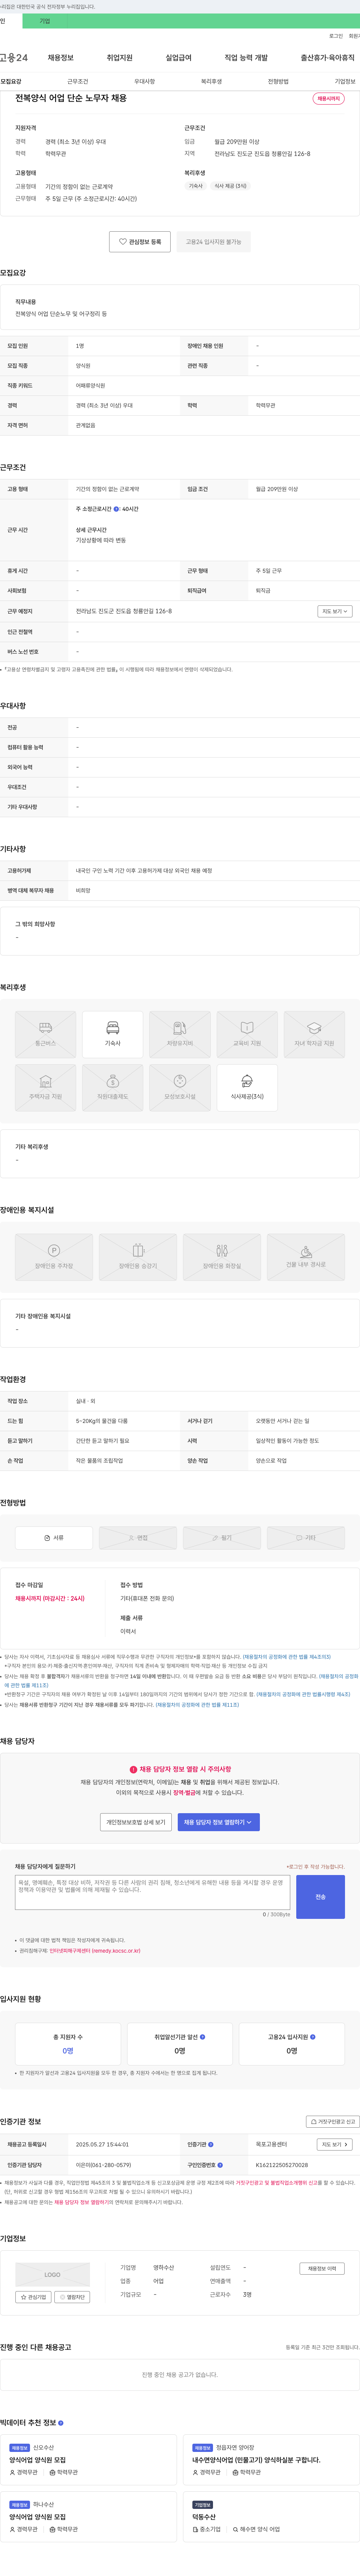Click the 건물 내부 경사로 icon
The image size is (360, 2576).
[x=306, y=1257]
